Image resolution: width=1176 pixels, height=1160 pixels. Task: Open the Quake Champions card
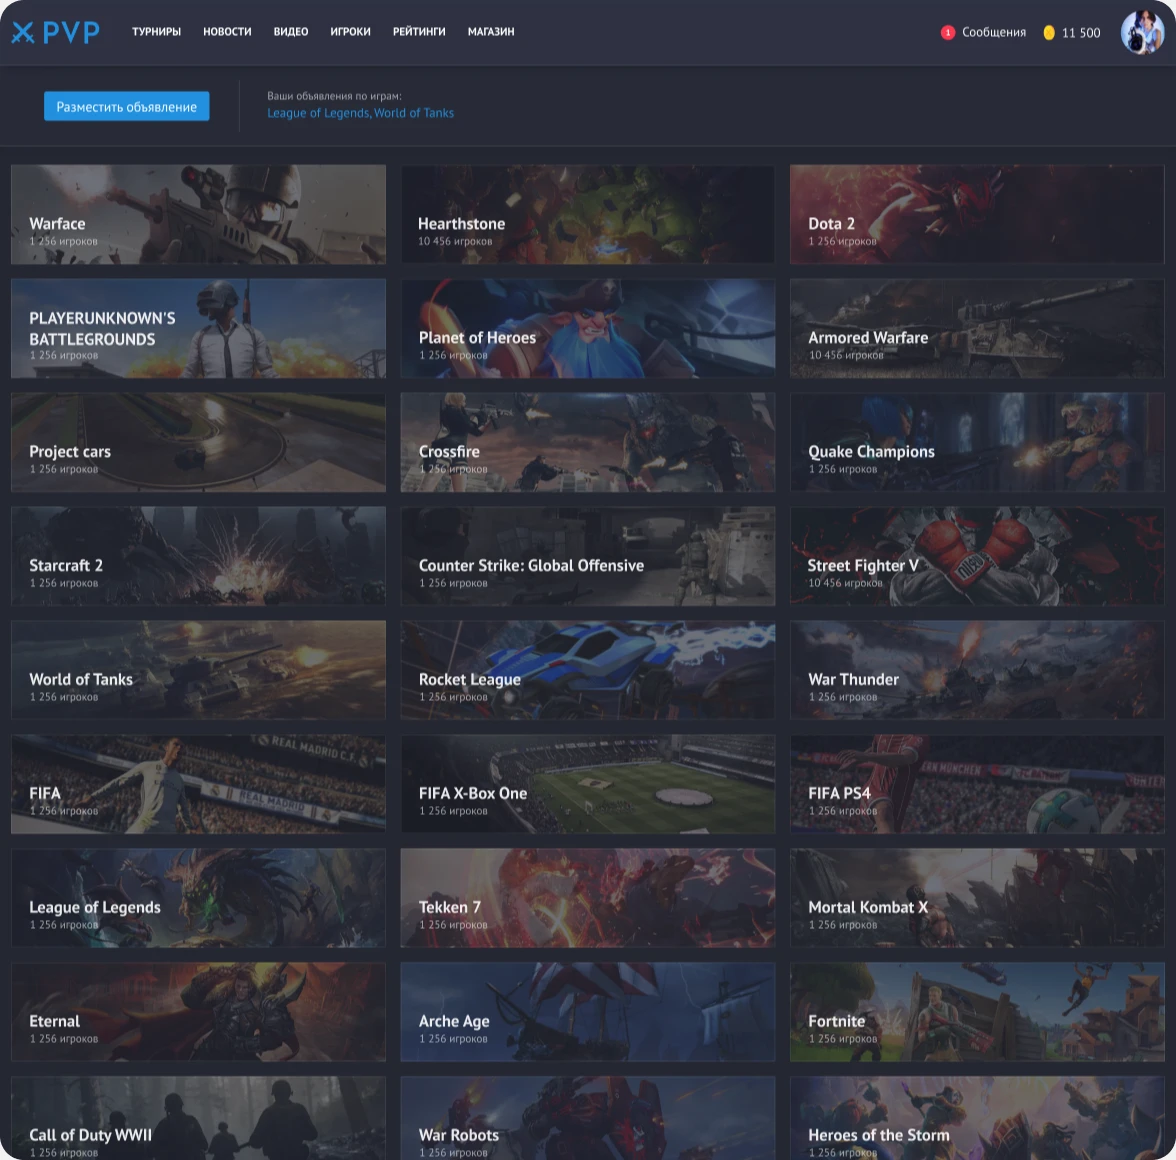(977, 442)
